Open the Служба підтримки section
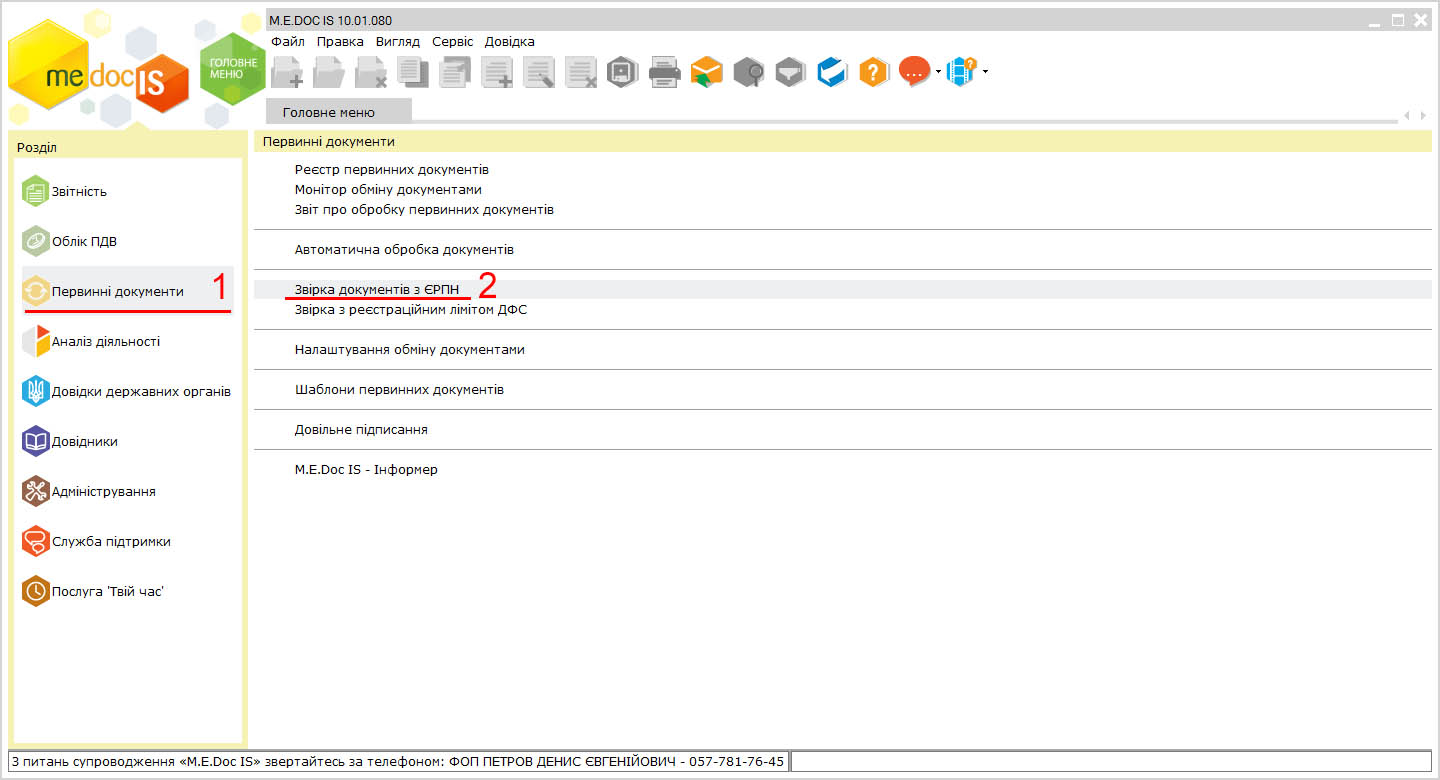Image resolution: width=1440 pixels, height=780 pixels. pos(128,541)
